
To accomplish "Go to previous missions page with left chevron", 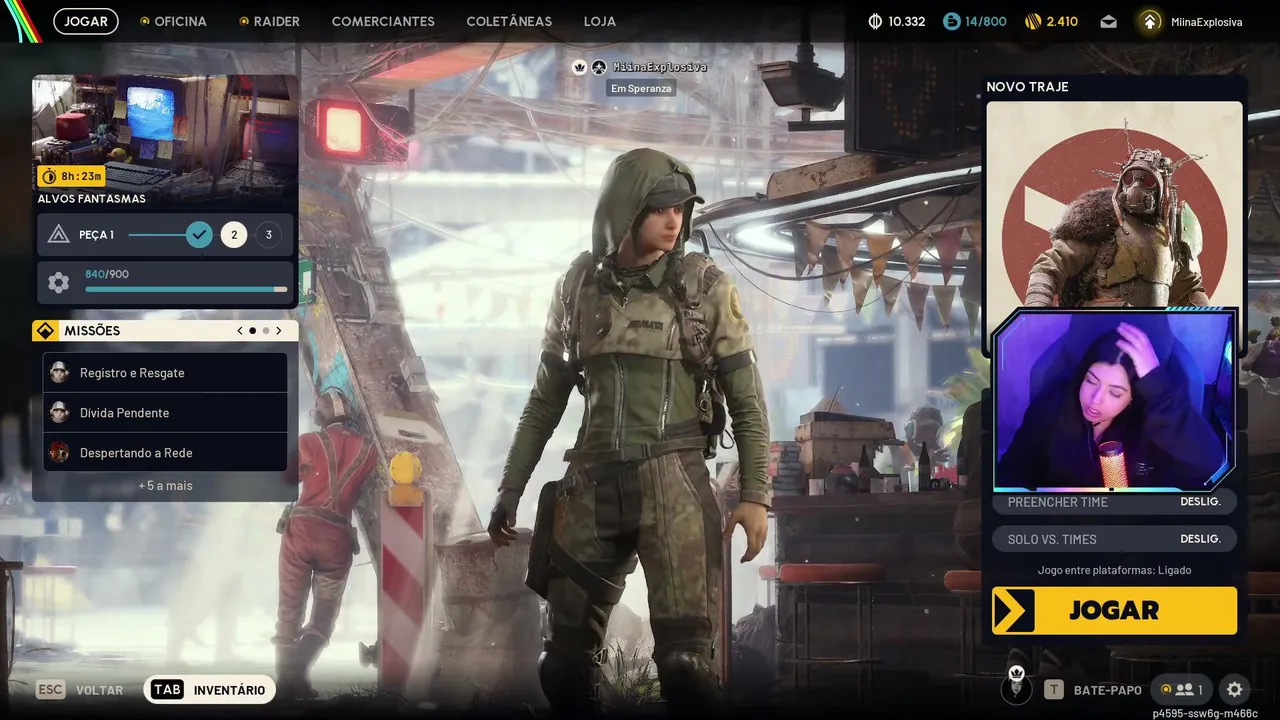I will (x=240, y=330).
